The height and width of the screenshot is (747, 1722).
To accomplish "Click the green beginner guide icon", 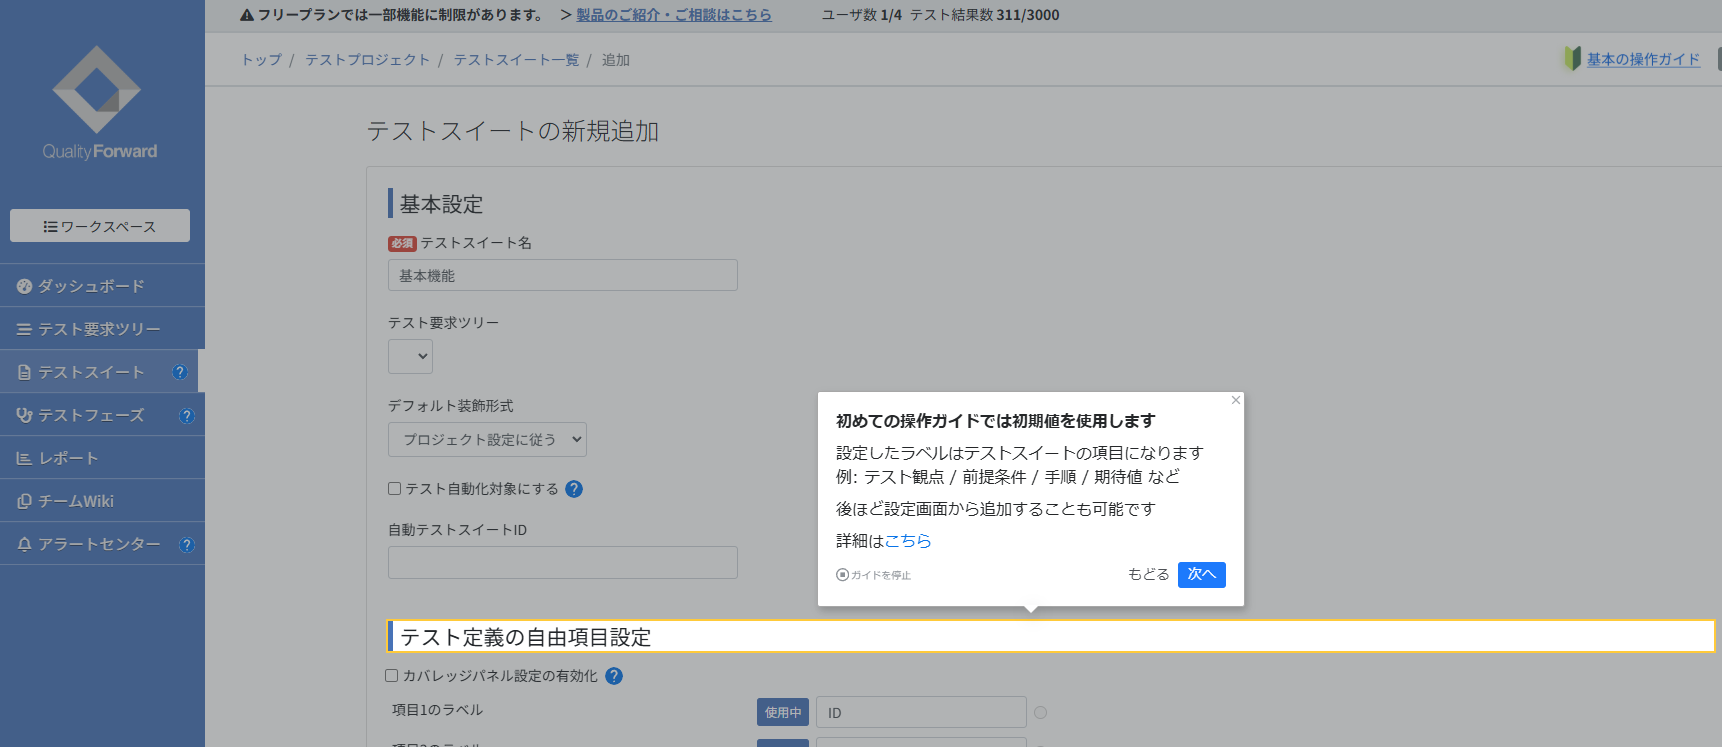I will pyautogui.click(x=1572, y=59).
